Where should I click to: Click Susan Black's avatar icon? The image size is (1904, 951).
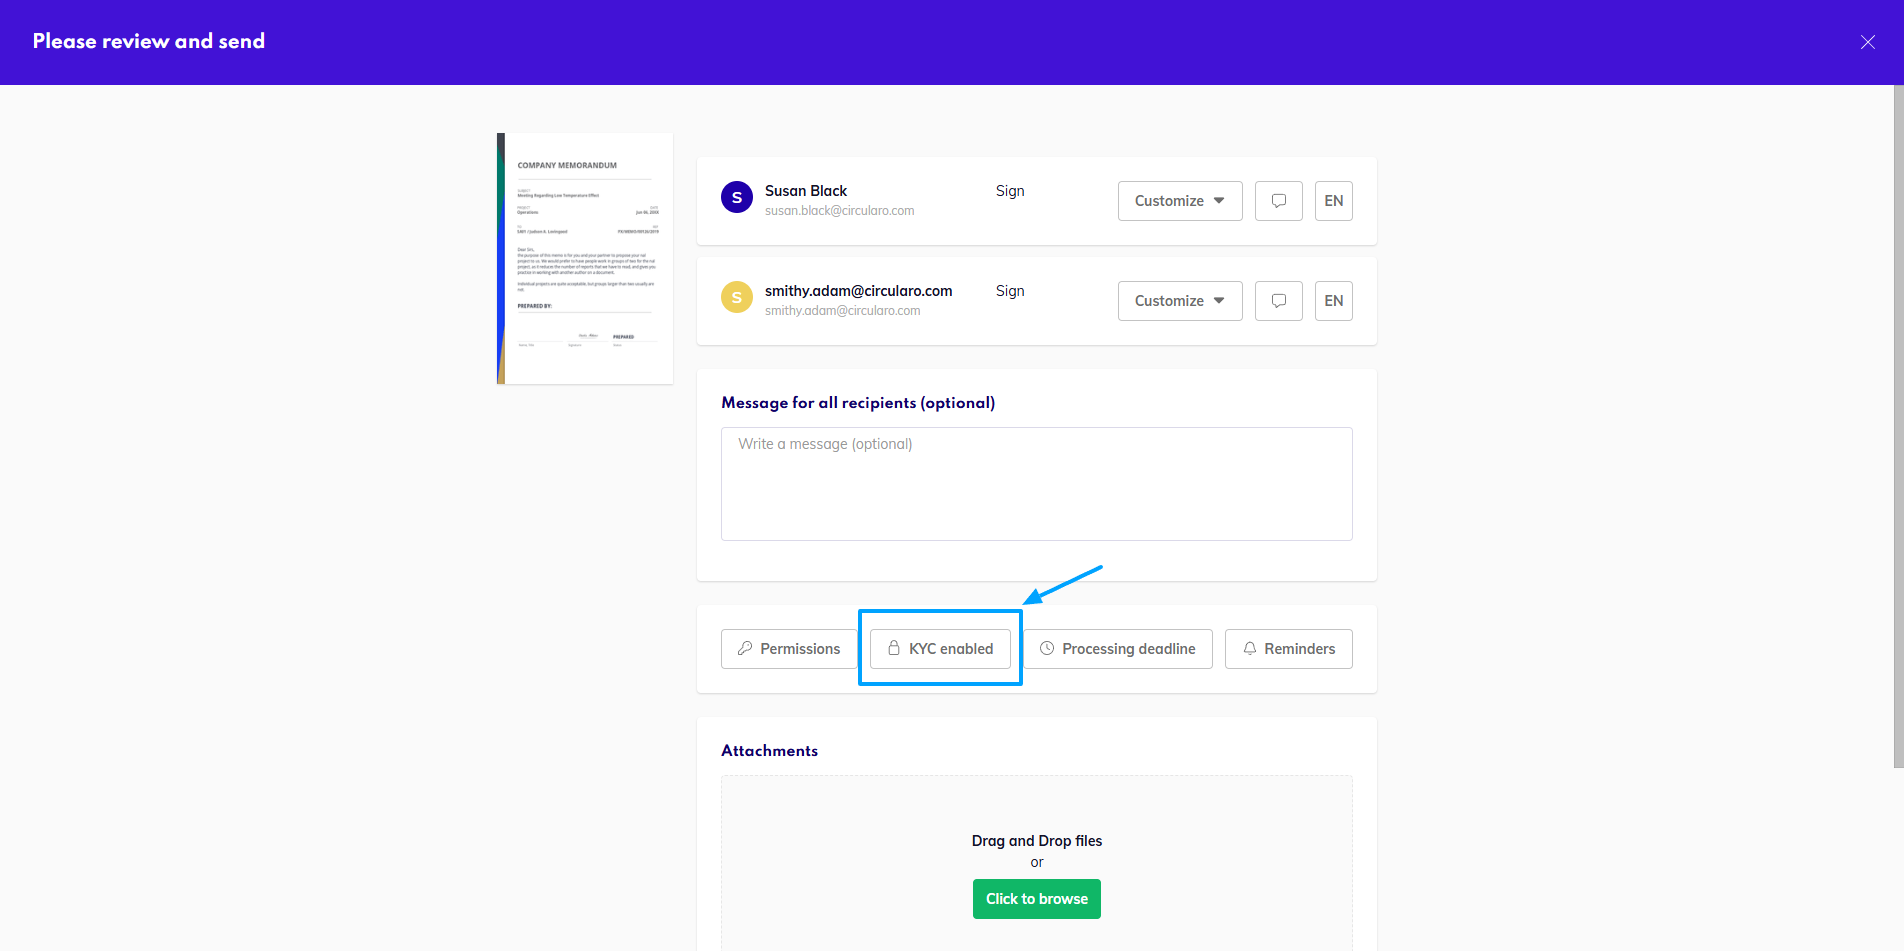tap(737, 197)
